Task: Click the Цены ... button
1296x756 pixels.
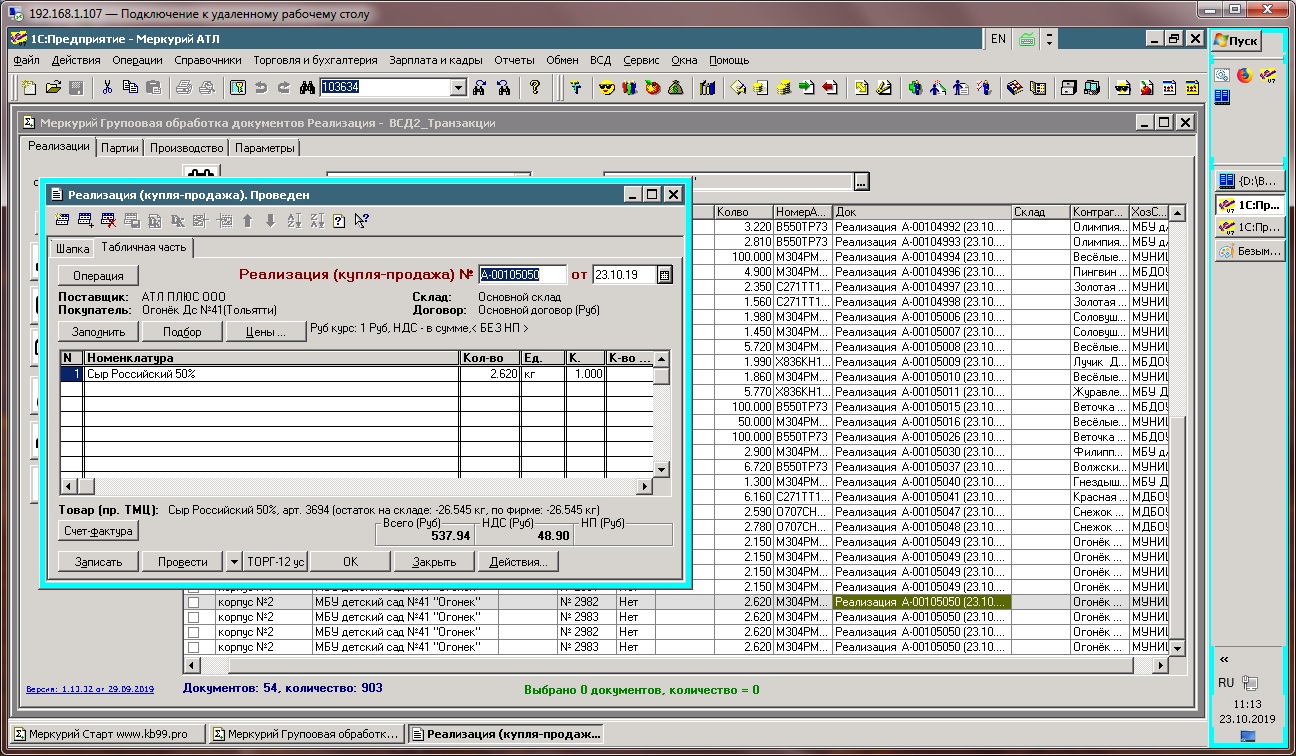Action: coord(266,332)
